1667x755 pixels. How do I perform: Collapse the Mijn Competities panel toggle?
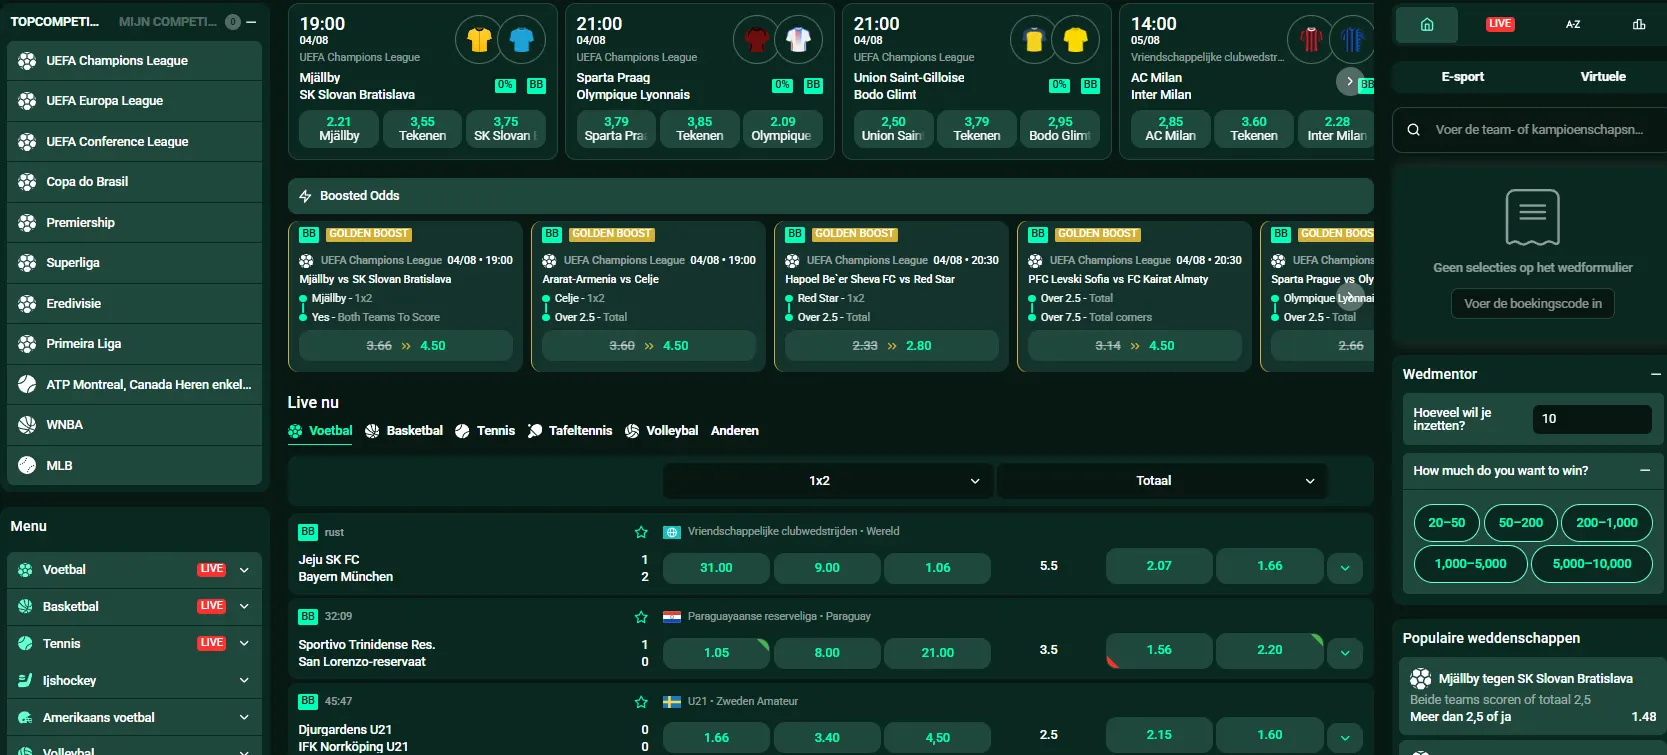coord(251,22)
